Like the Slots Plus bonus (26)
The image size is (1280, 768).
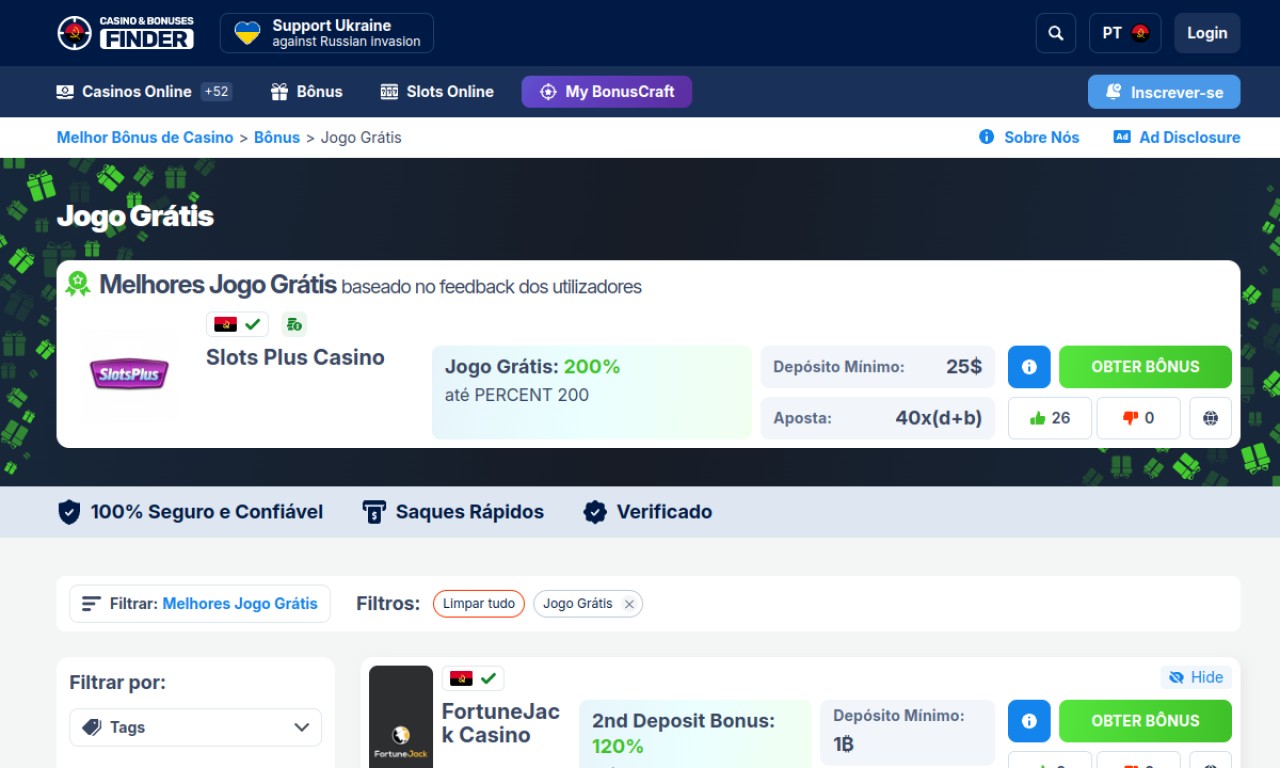[x=1049, y=418]
